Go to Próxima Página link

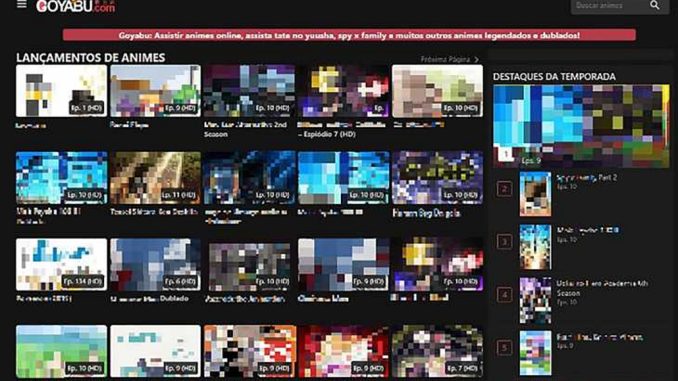click(x=450, y=59)
